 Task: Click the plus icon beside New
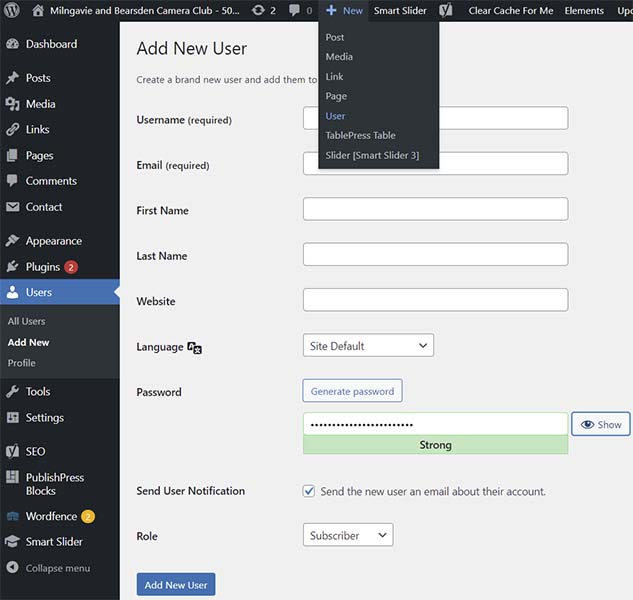tap(331, 10)
